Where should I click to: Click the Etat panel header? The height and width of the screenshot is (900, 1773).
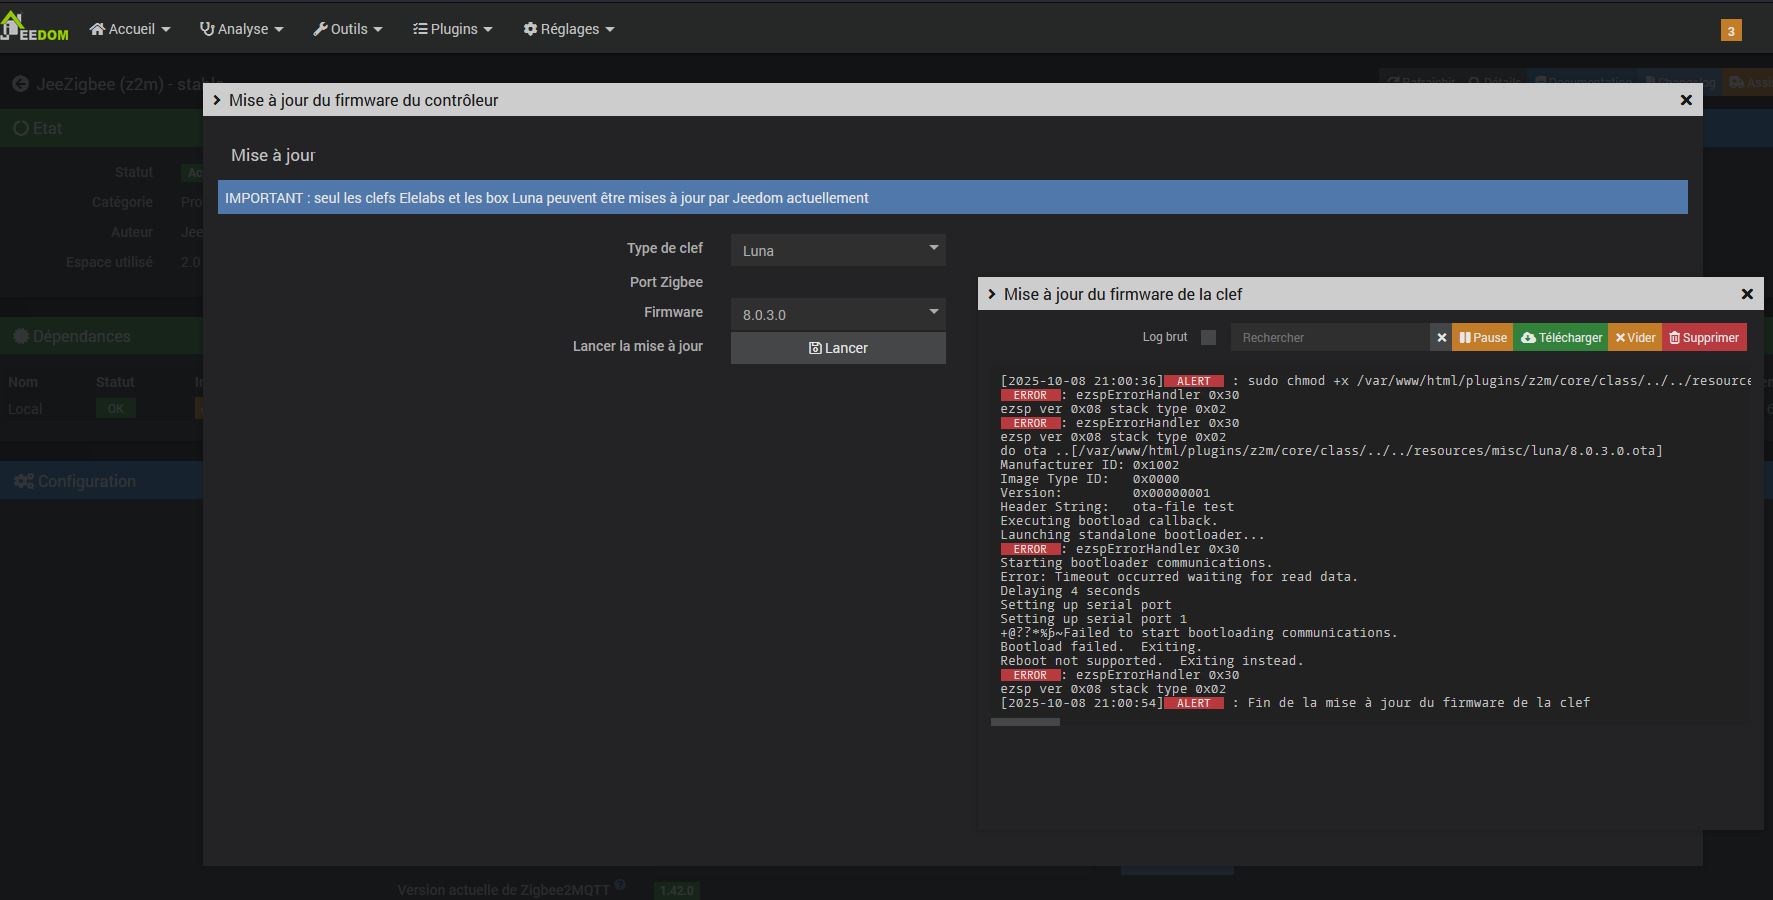[101, 128]
